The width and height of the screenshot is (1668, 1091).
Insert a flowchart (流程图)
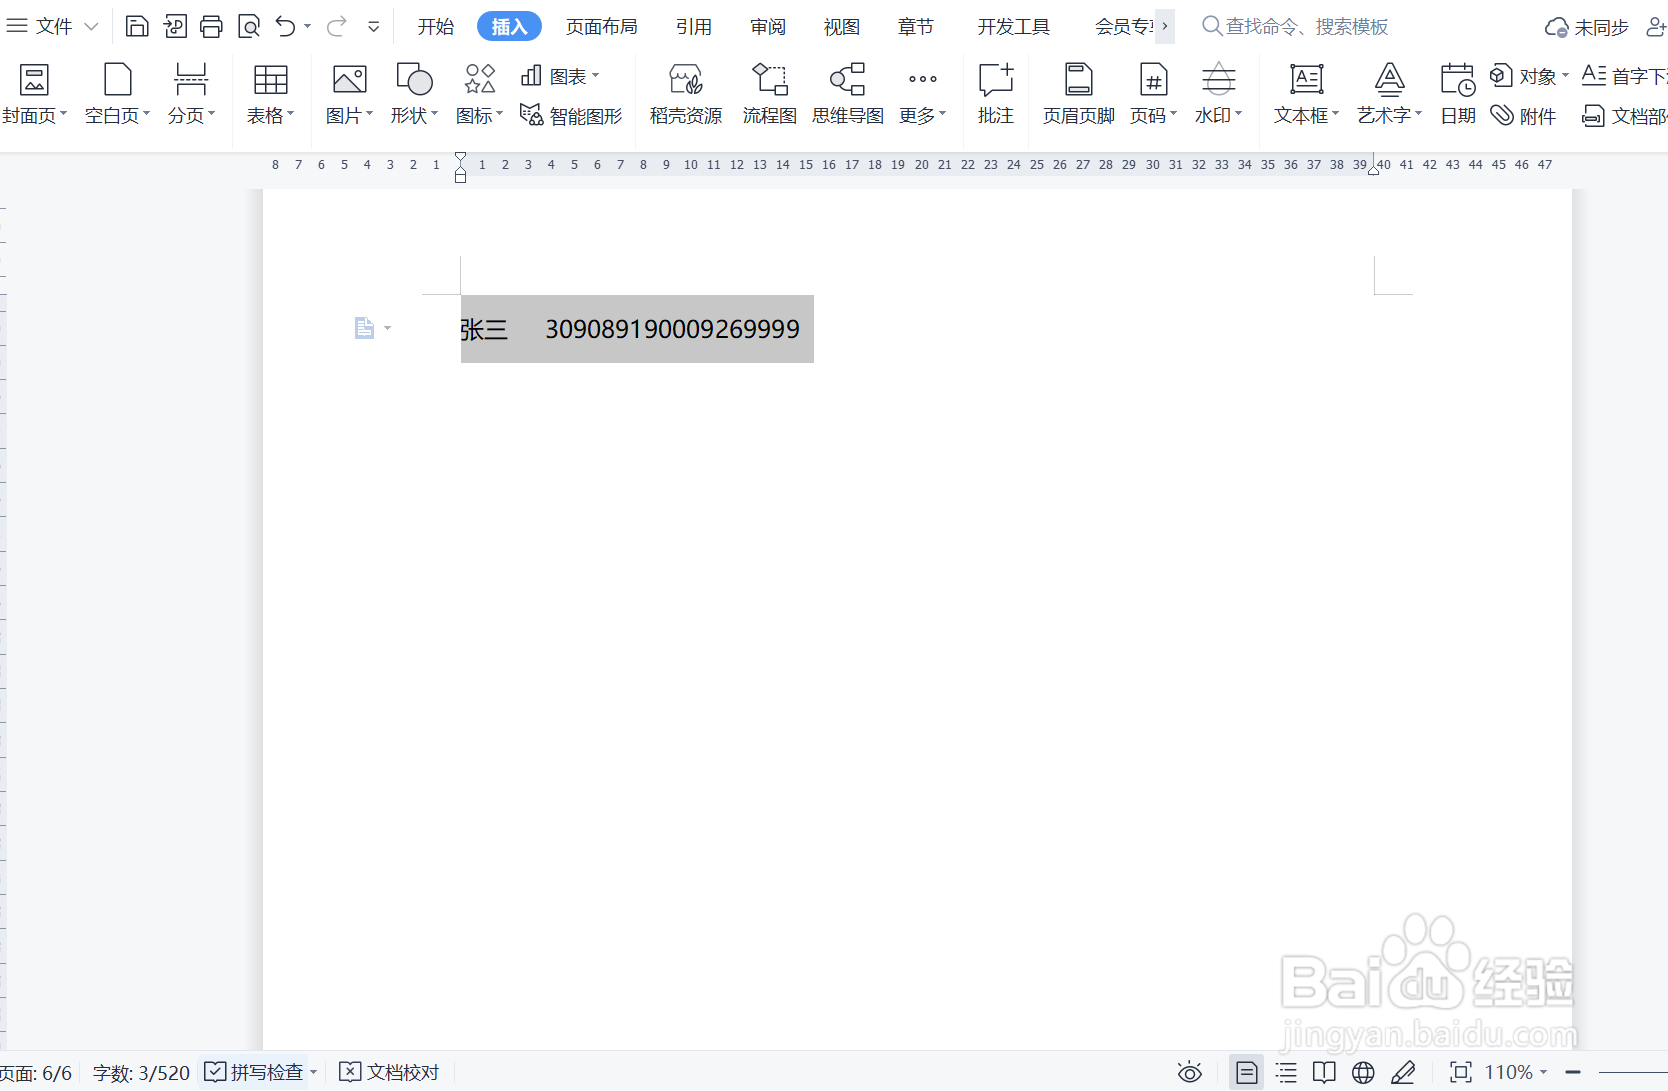click(x=769, y=94)
